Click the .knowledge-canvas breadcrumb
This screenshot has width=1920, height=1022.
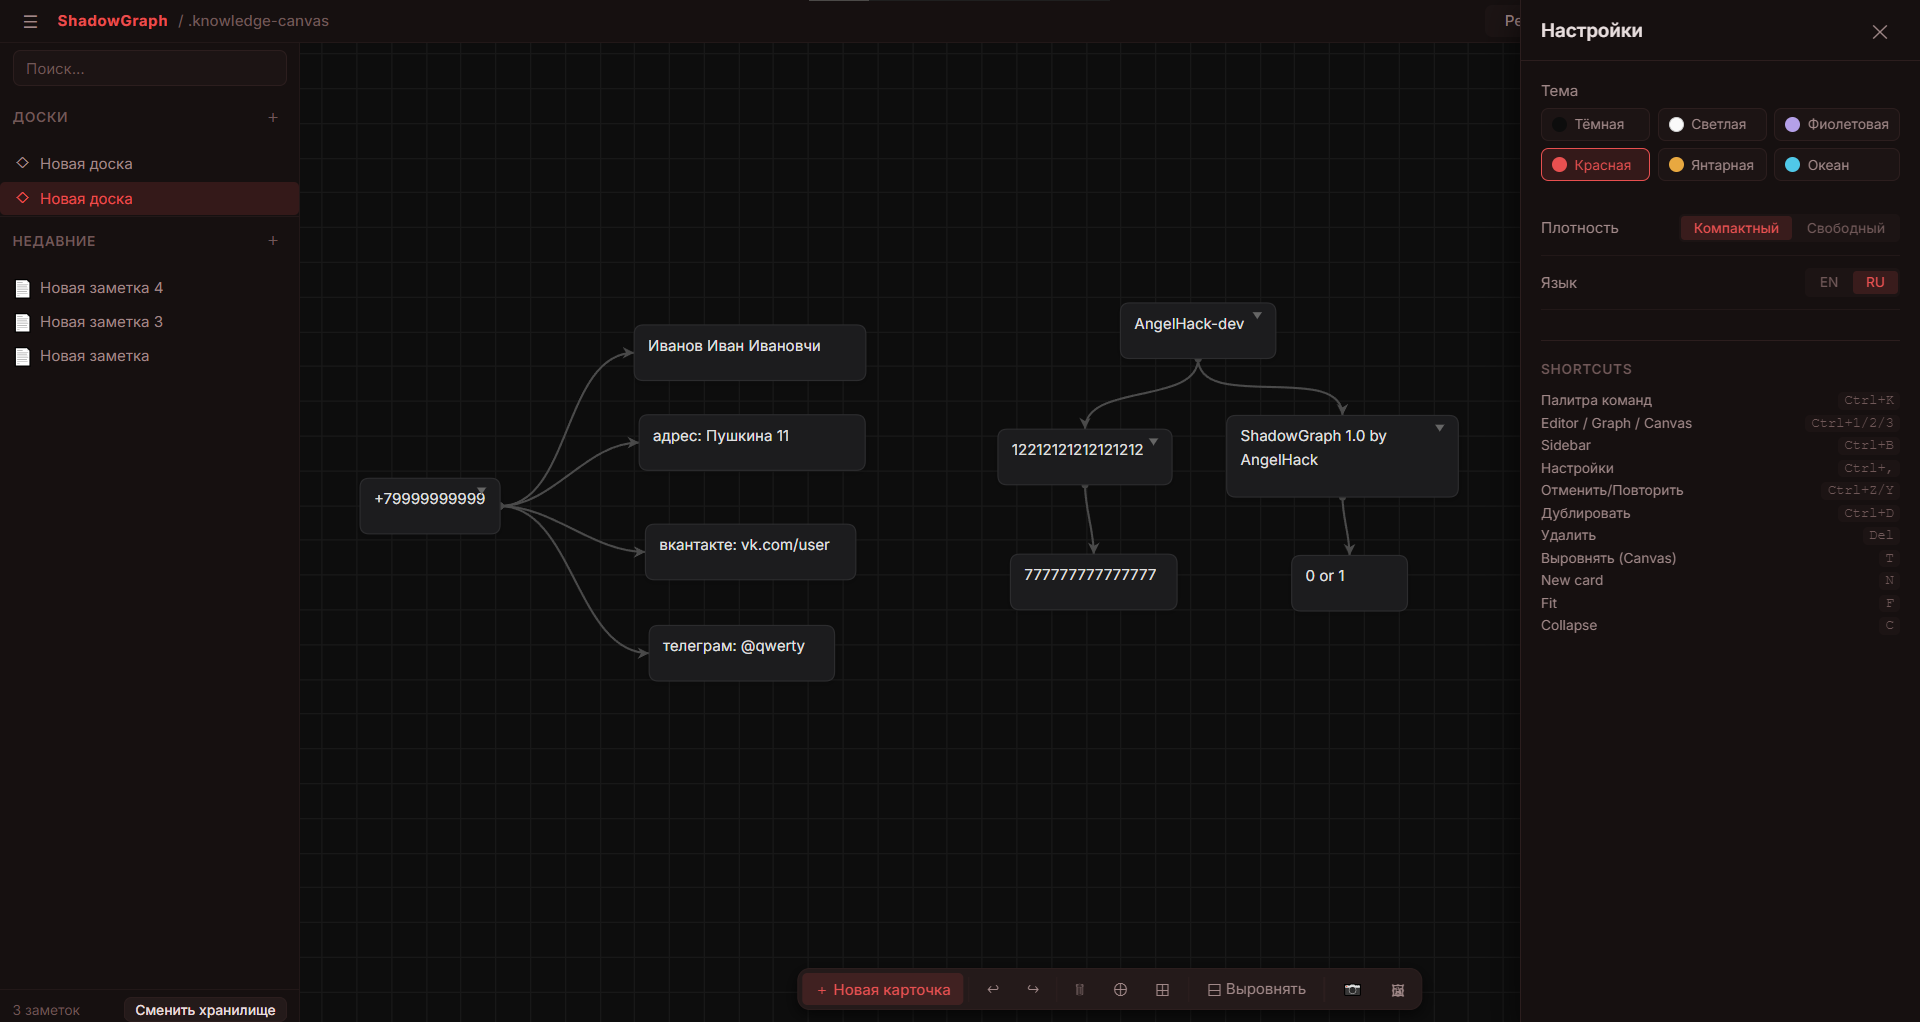click(x=258, y=21)
